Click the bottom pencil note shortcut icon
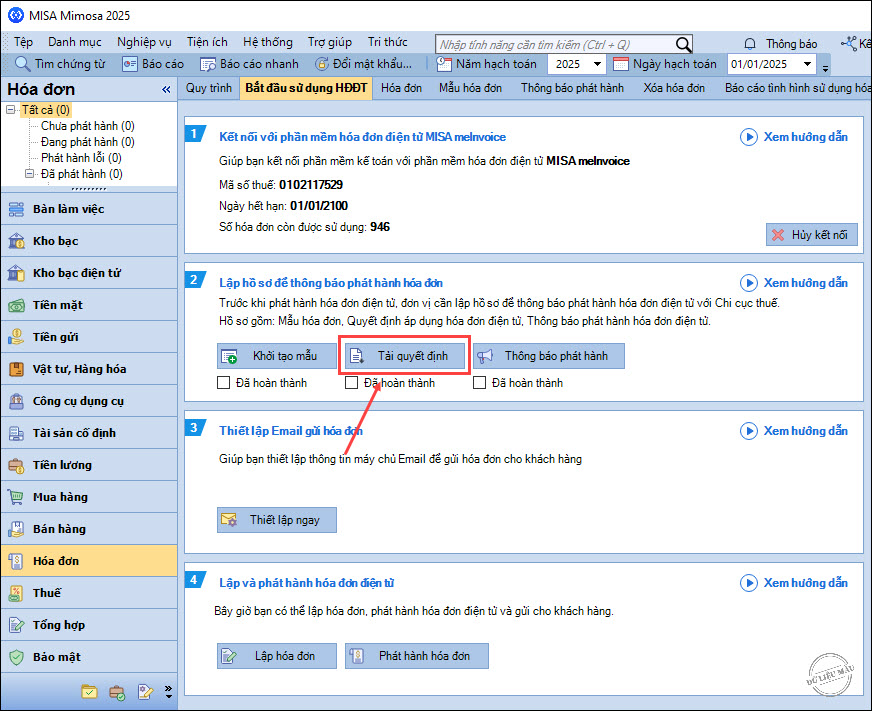The height and width of the screenshot is (711, 872). click(145, 692)
